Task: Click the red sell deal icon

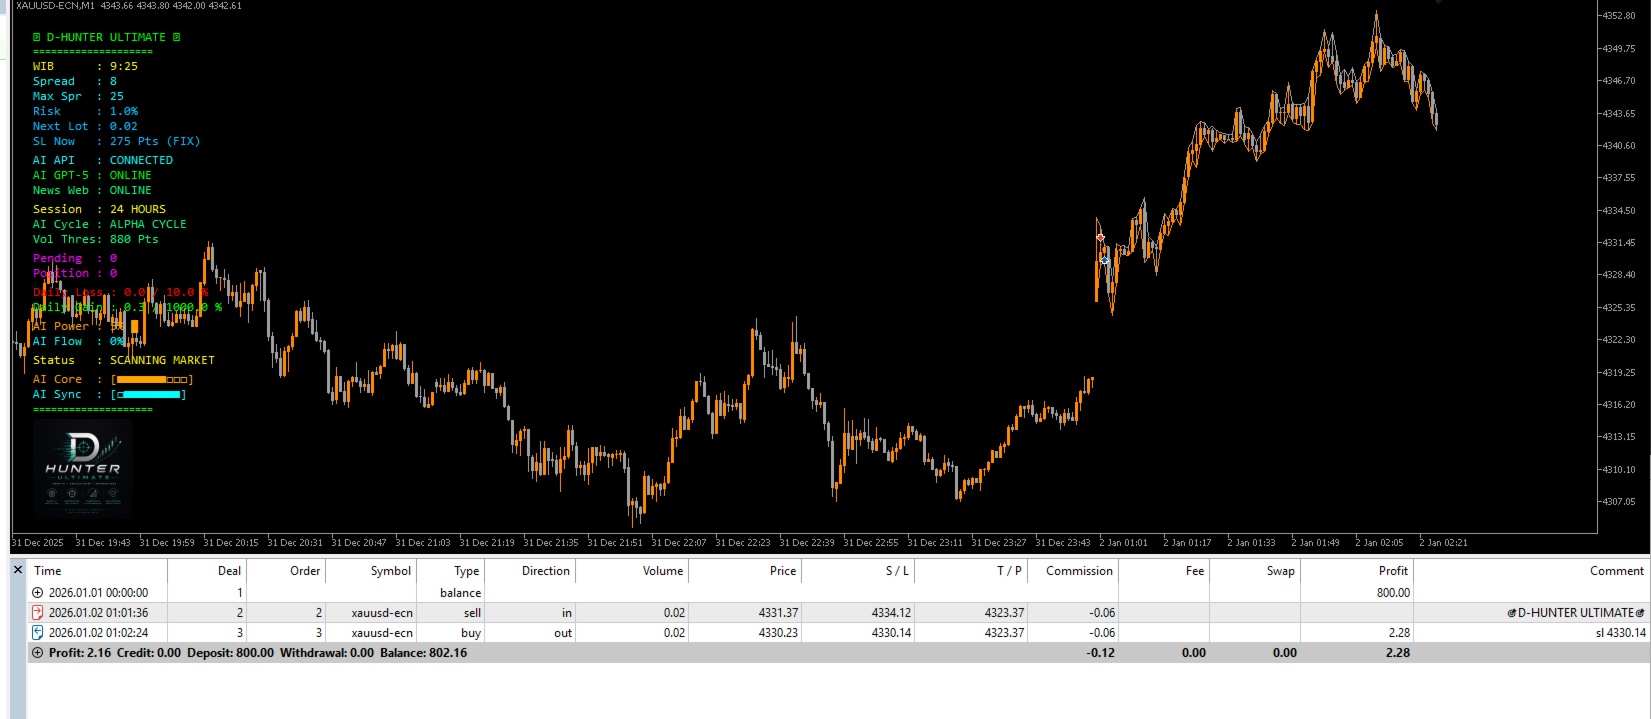Action: point(38,613)
